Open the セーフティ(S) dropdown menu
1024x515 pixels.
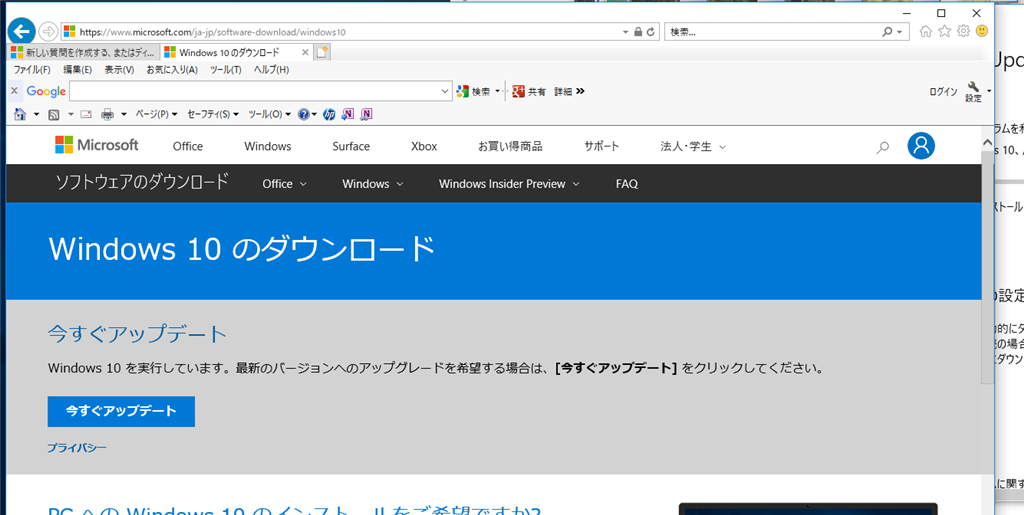pyautogui.click(x=213, y=114)
